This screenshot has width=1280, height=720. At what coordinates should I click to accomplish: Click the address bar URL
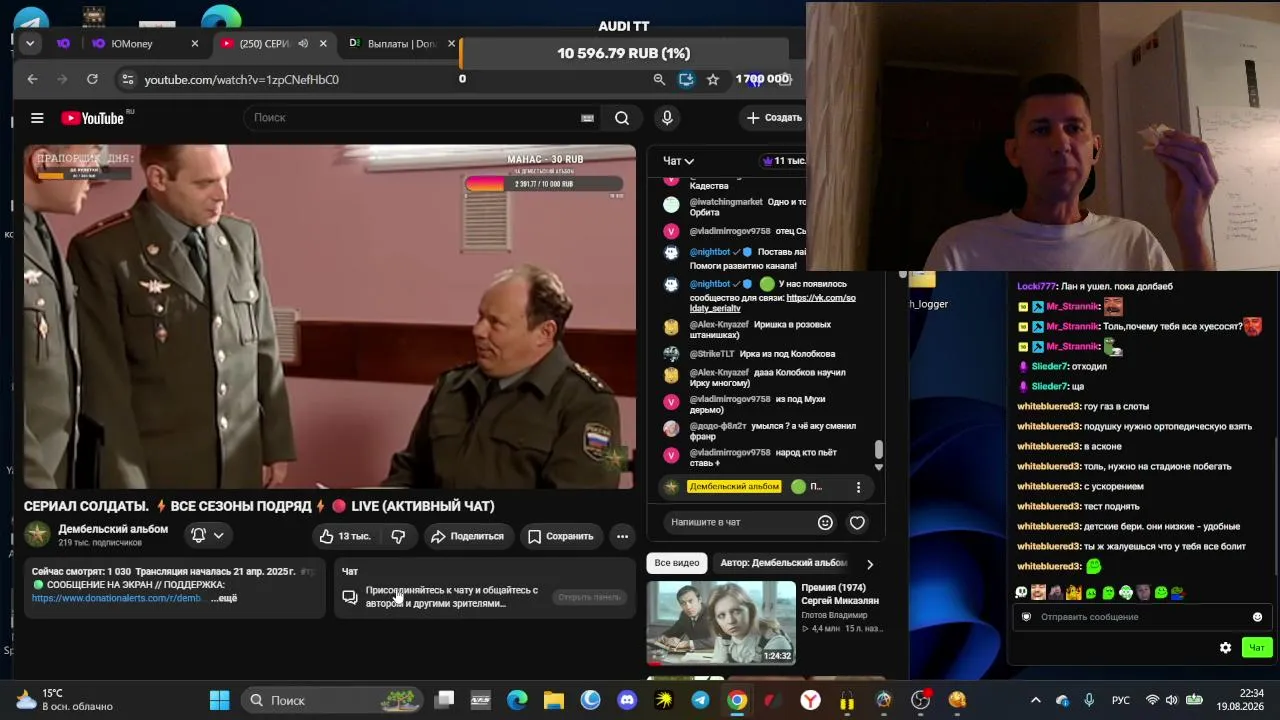point(241,79)
